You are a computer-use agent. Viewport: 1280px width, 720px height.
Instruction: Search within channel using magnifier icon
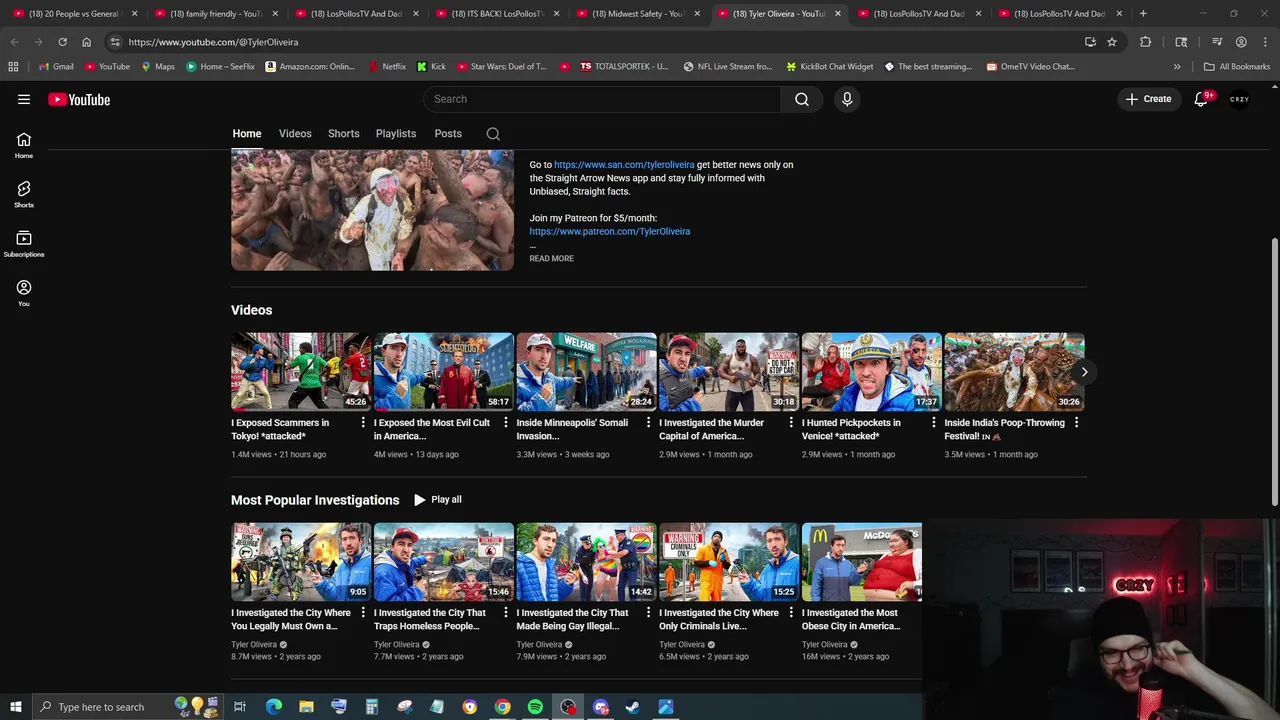tap(493, 134)
